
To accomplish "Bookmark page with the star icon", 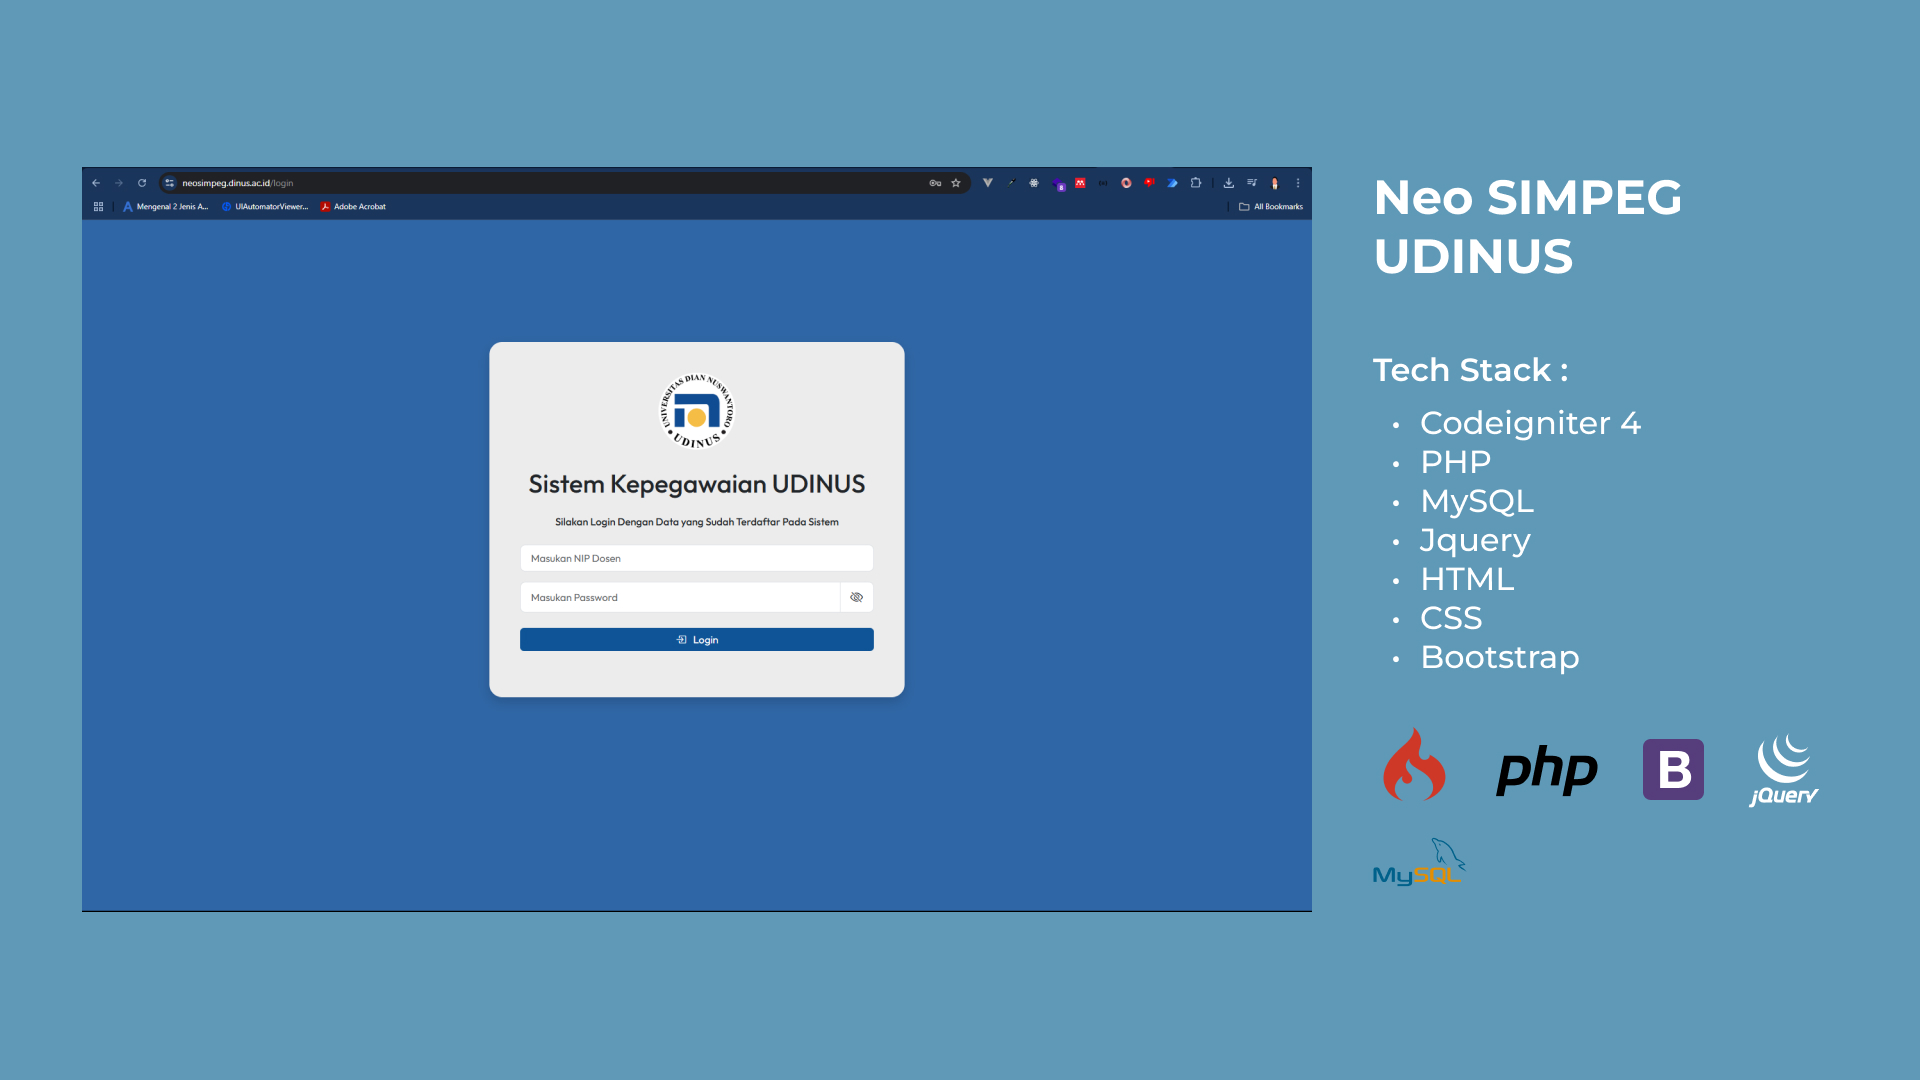I will [x=956, y=183].
